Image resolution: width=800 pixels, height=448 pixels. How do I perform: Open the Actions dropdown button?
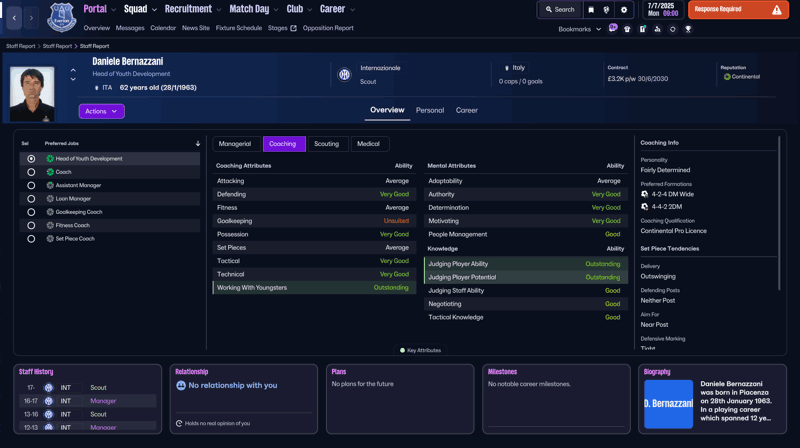102,111
